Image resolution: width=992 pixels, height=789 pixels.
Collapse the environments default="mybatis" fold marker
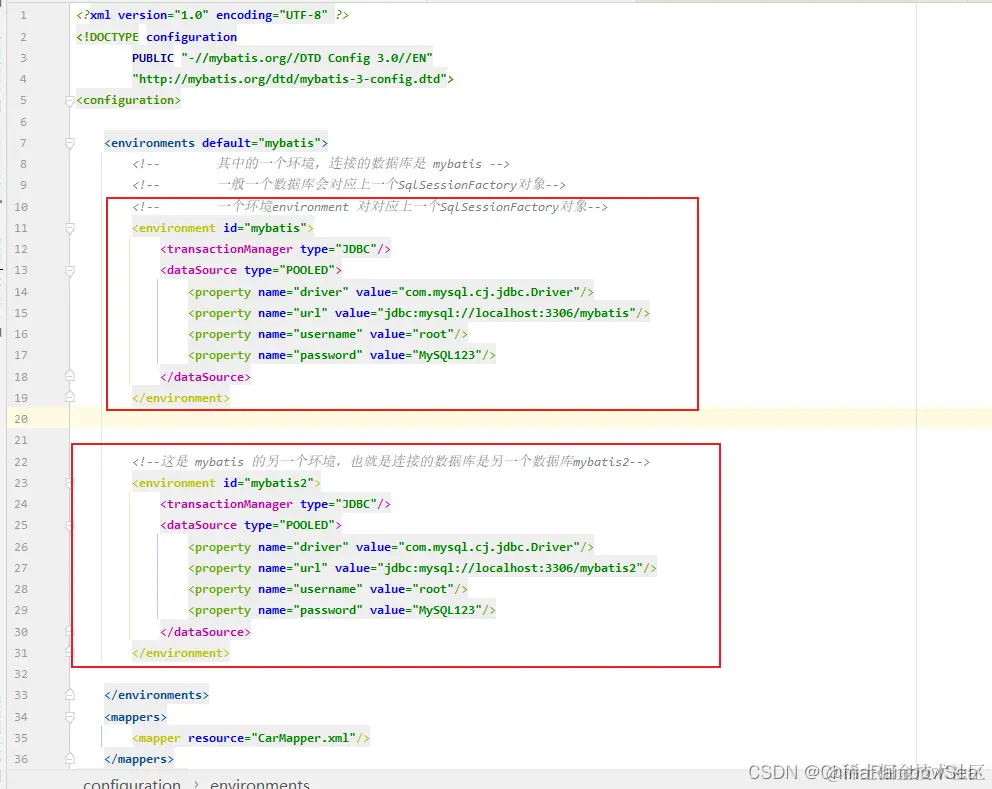[70, 144]
